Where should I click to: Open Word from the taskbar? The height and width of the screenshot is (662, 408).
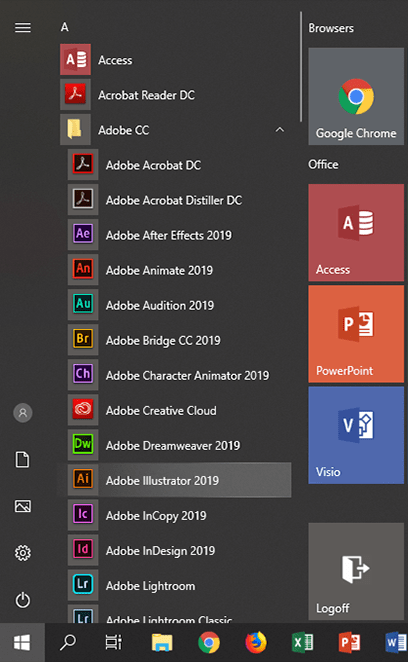tap(396, 643)
